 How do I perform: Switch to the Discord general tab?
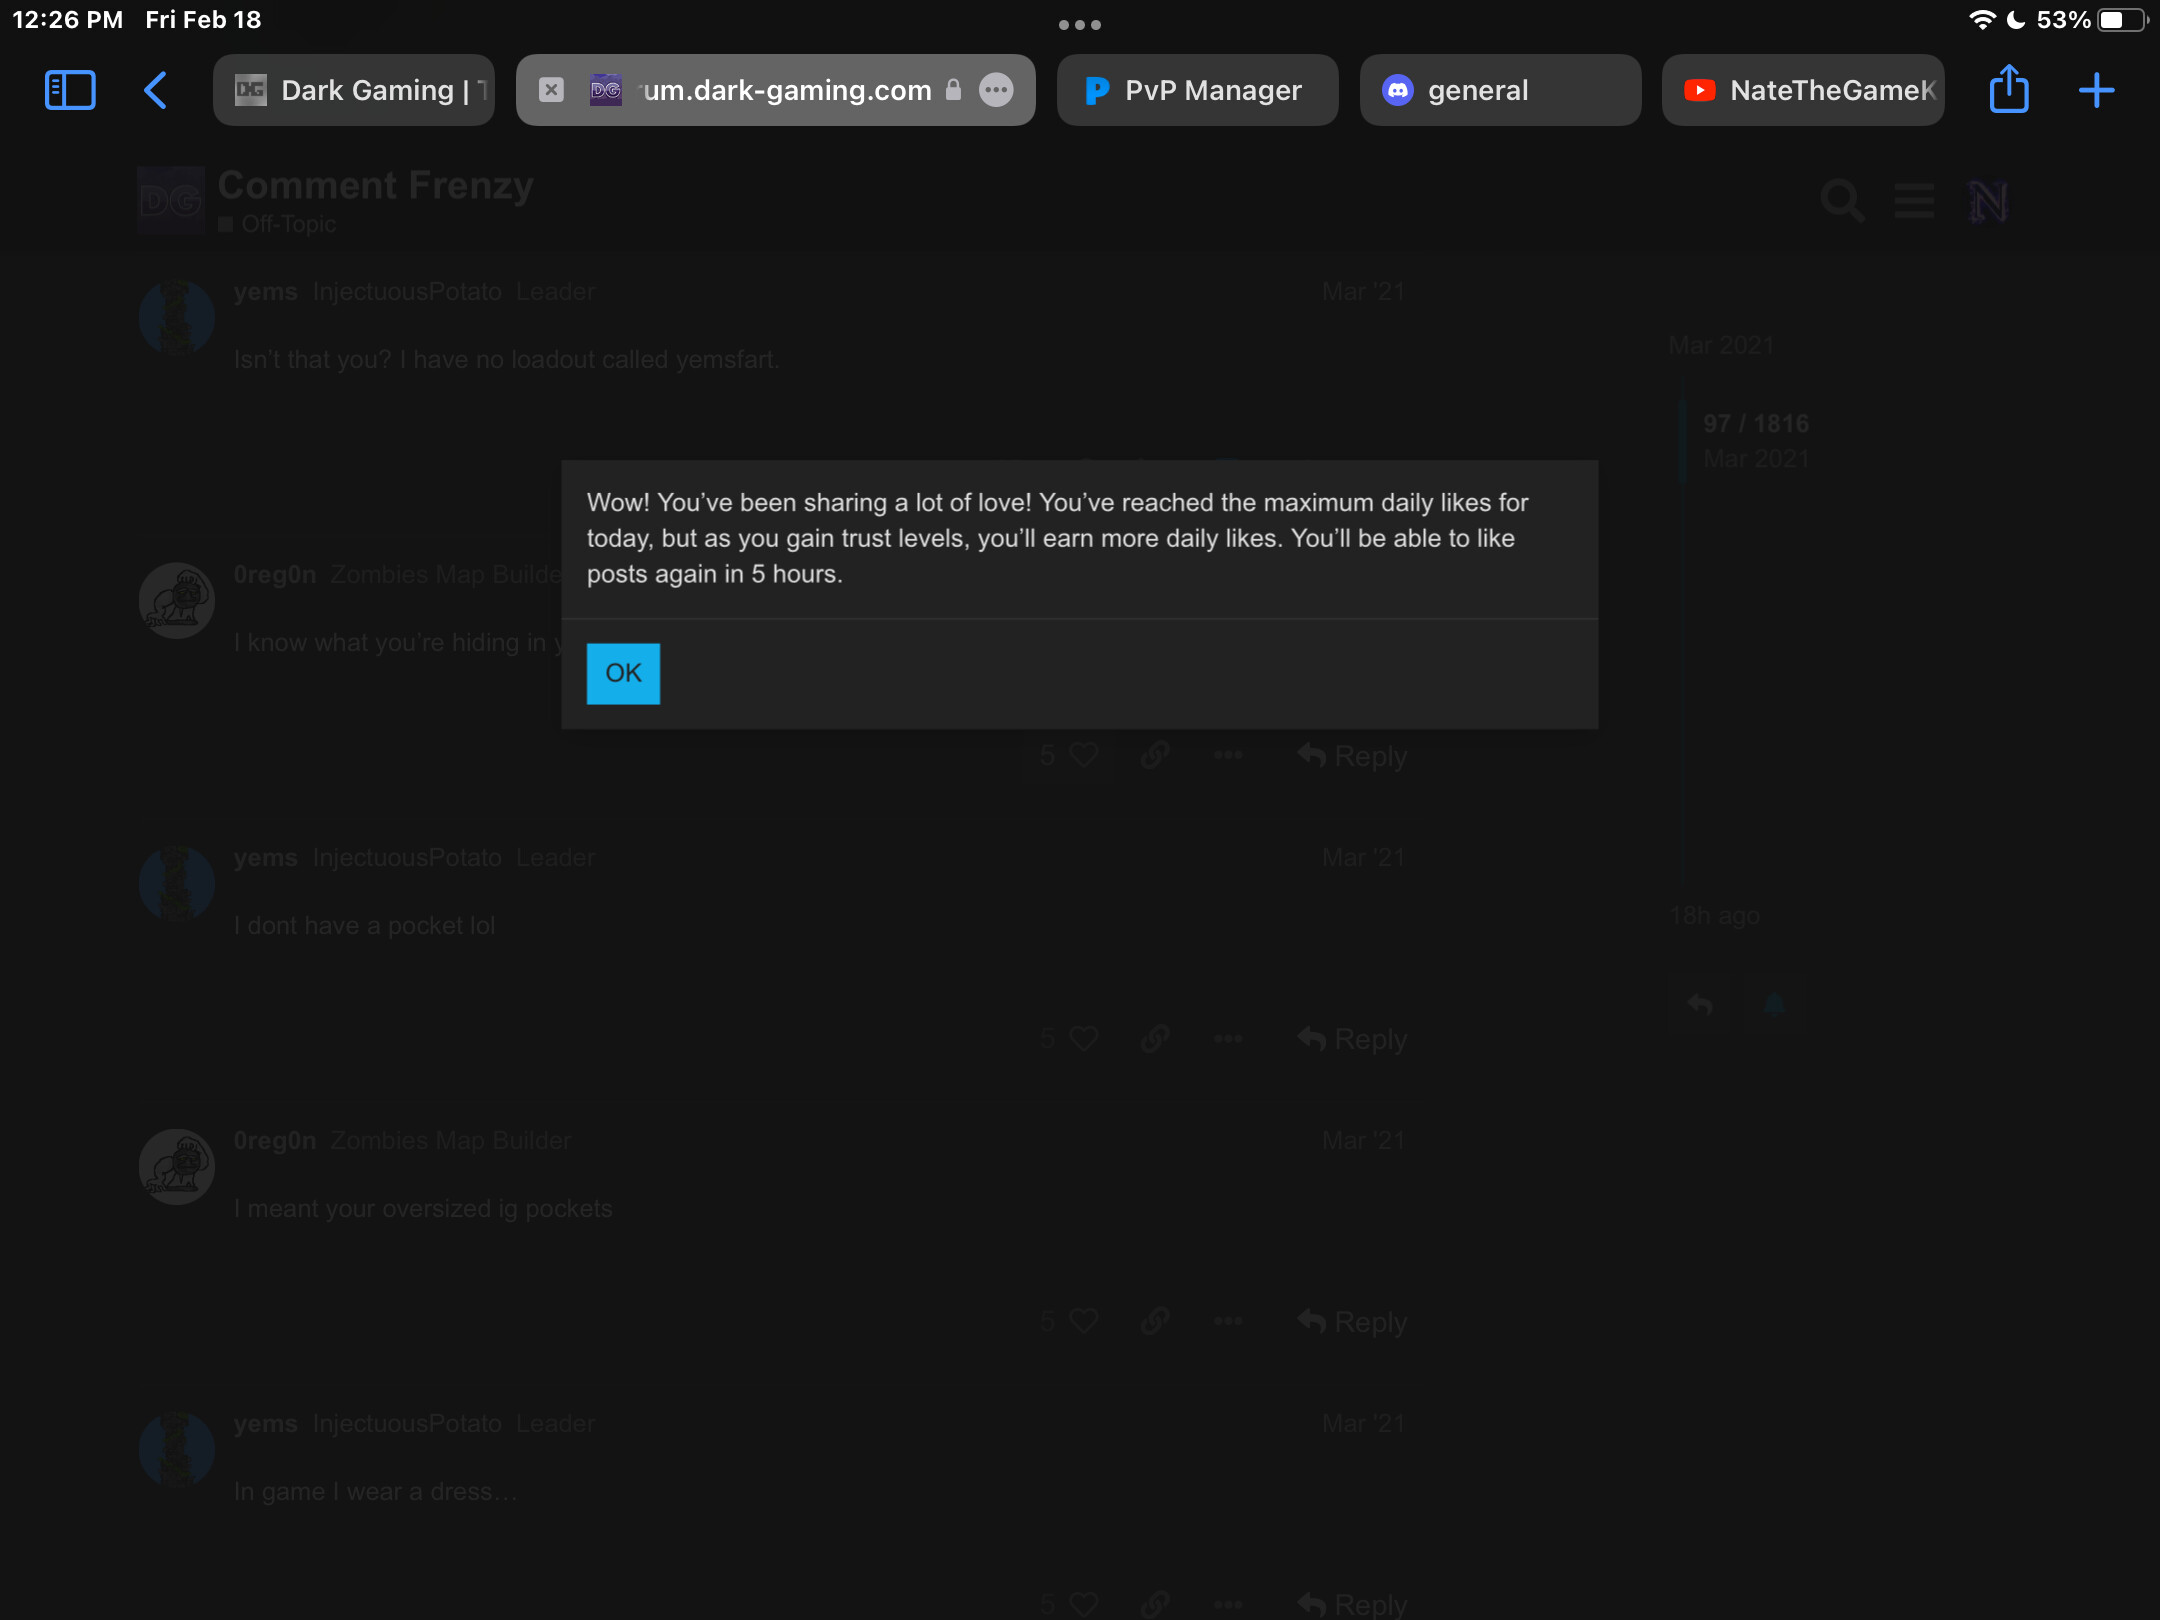point(1499,90)
